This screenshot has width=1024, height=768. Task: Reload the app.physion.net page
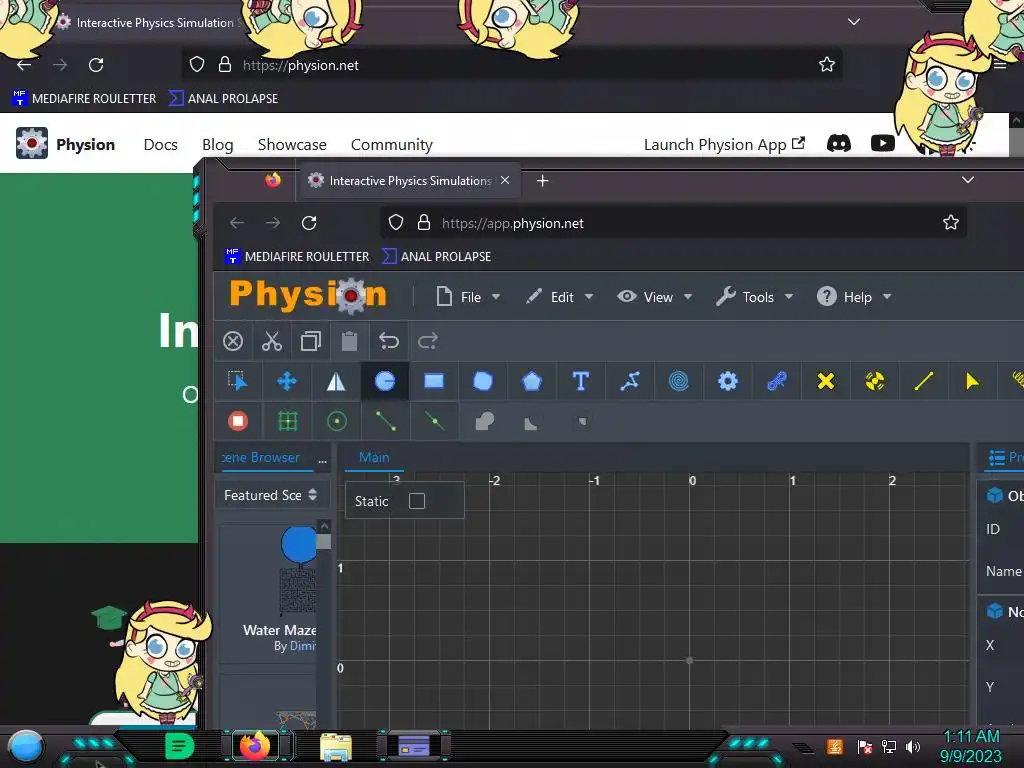[310, 223]
